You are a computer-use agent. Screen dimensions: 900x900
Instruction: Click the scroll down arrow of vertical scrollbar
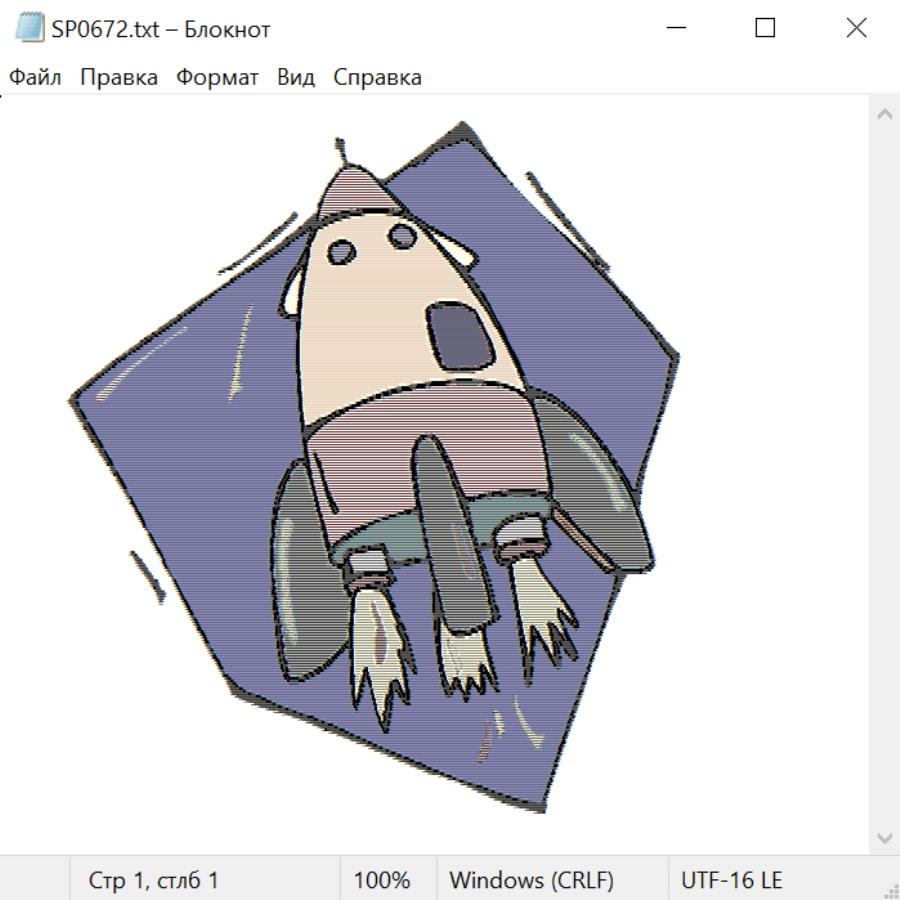coord(884,837)
